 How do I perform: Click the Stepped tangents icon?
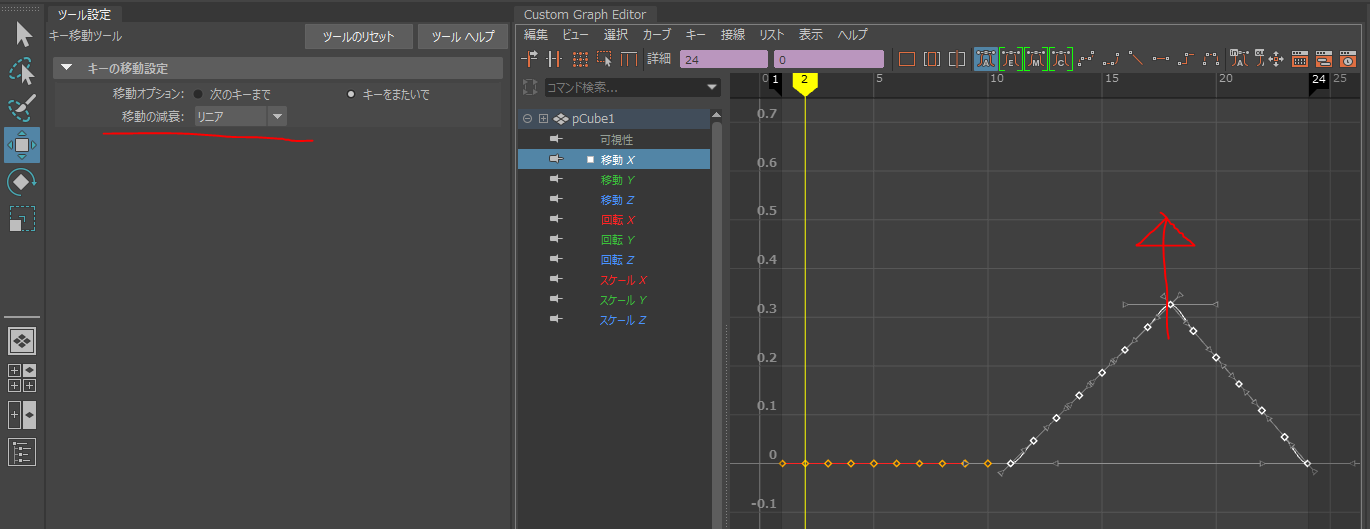1186,59
